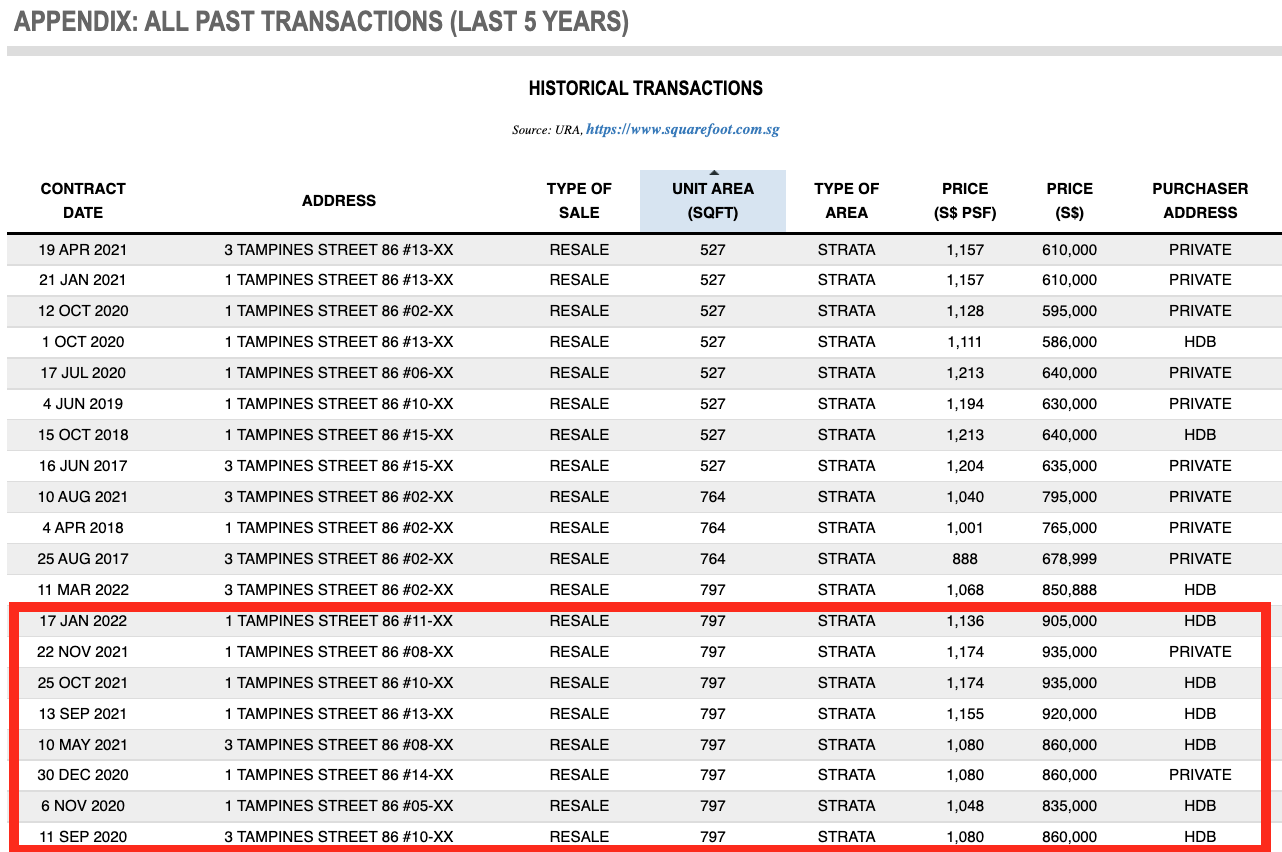The width and height of the screenshot is (1282, 852).
Task: Click the PSF value '1,136'
Action: pyautogui.click(x=965, y=621)
